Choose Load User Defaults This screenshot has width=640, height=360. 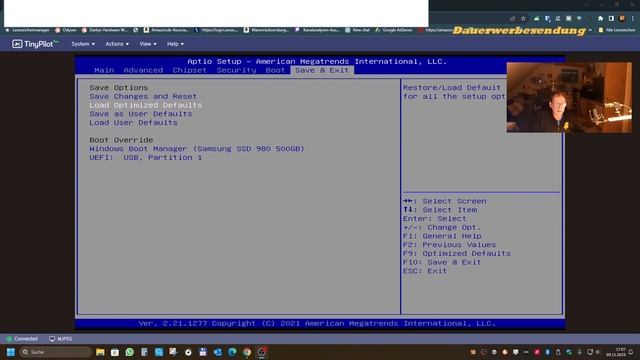point(133,122)
